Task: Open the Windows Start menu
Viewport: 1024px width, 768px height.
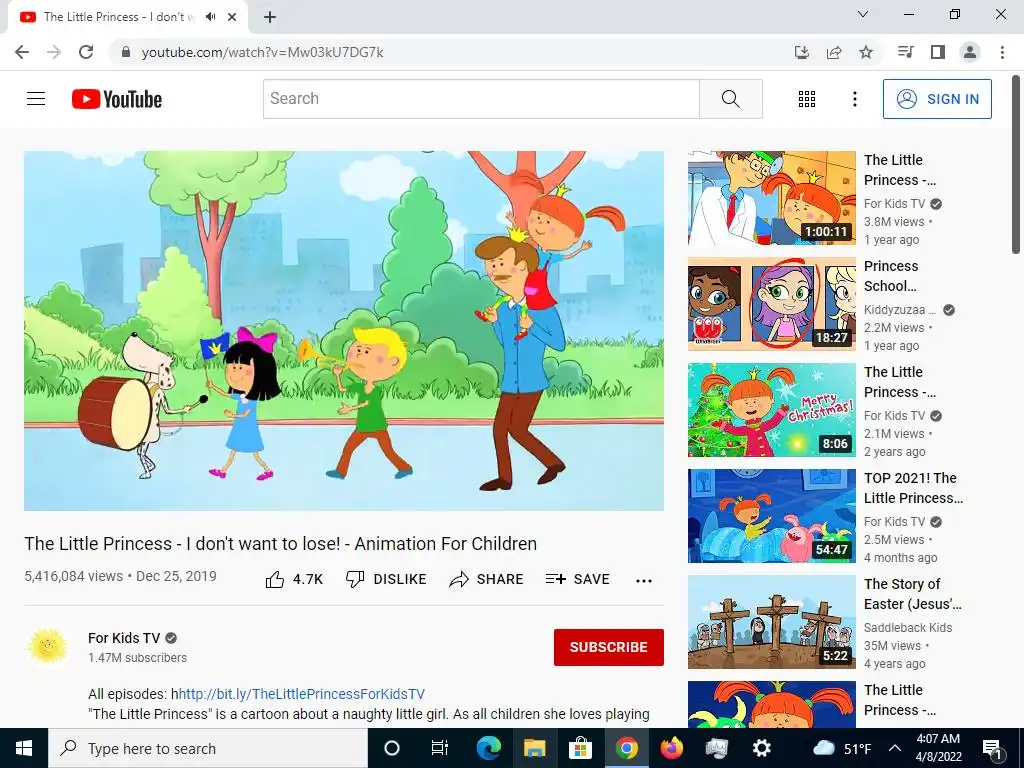Action: point(24,748)
